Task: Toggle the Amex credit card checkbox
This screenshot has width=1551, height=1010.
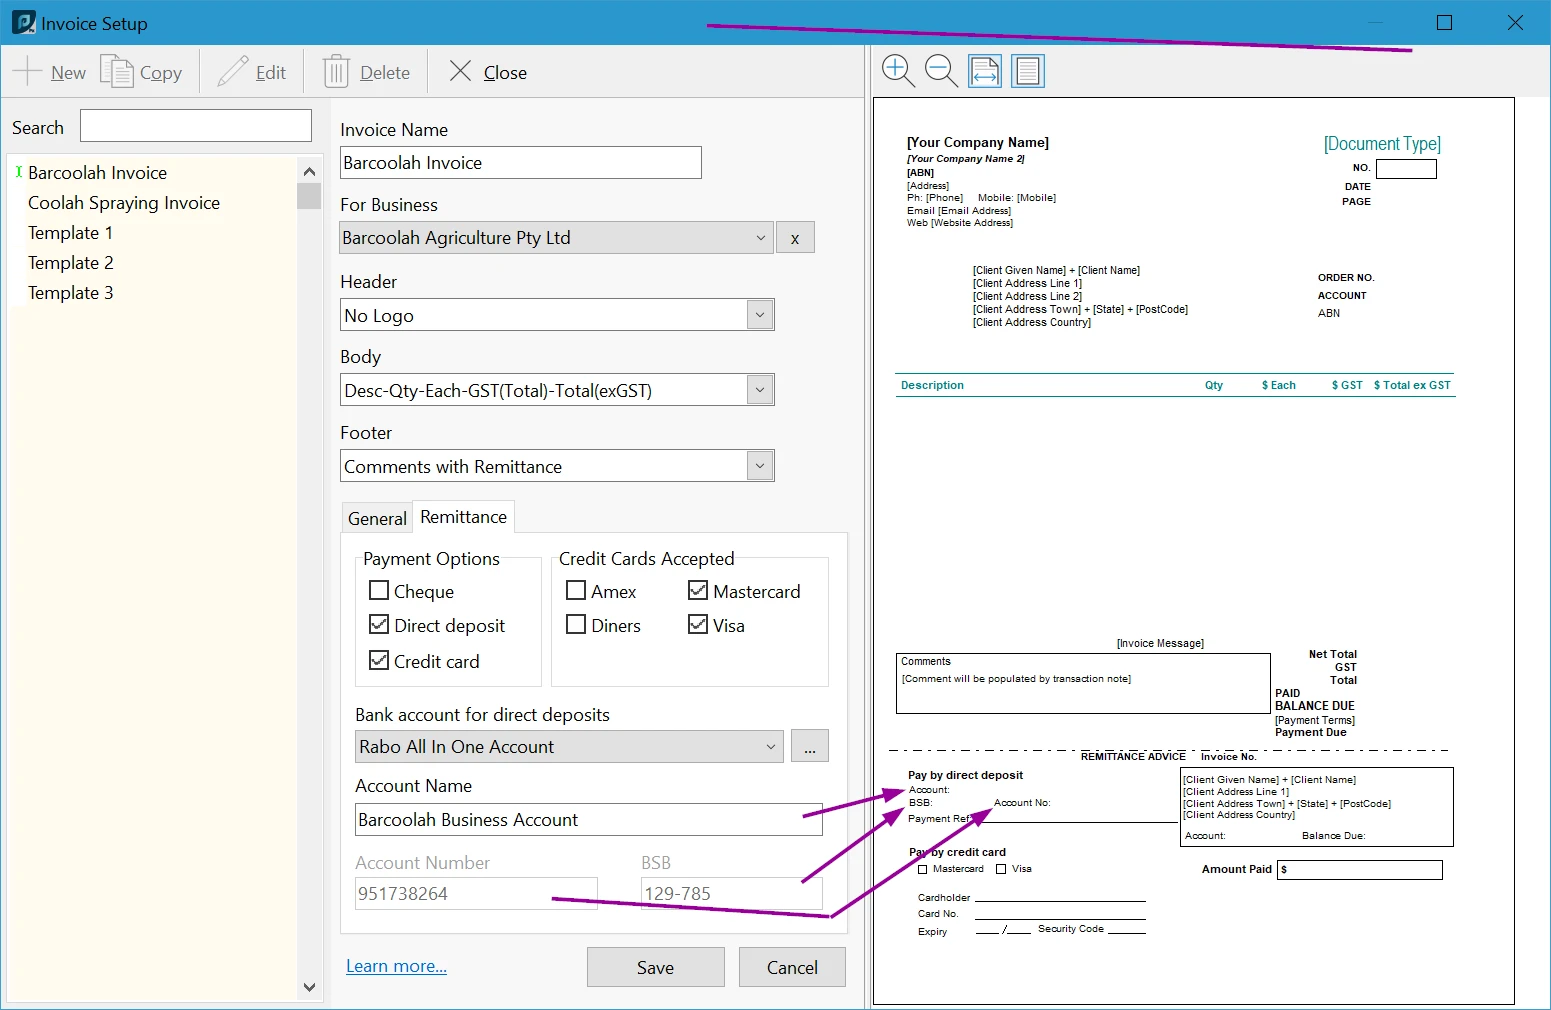Action: 576,591
